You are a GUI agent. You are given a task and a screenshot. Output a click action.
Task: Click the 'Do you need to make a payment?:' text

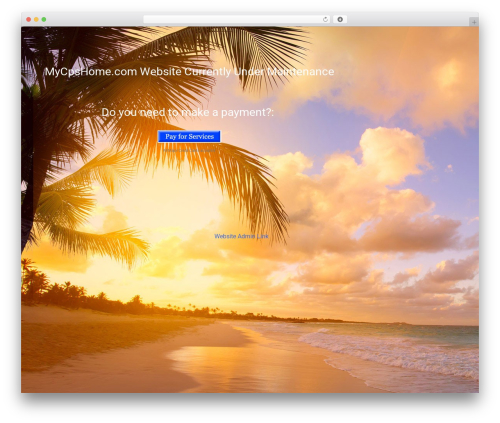click(187, 112)
